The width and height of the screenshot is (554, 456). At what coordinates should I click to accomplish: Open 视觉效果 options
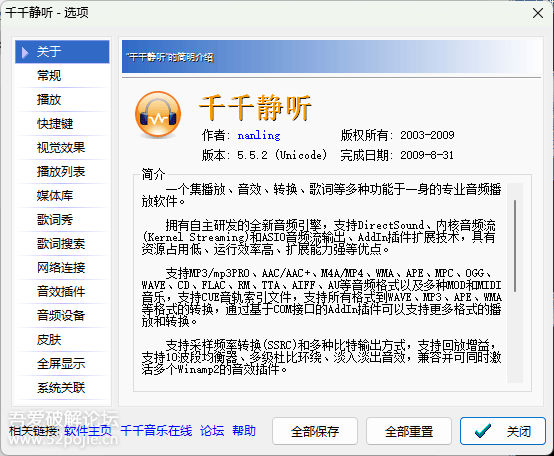click(x=62, y=148)
